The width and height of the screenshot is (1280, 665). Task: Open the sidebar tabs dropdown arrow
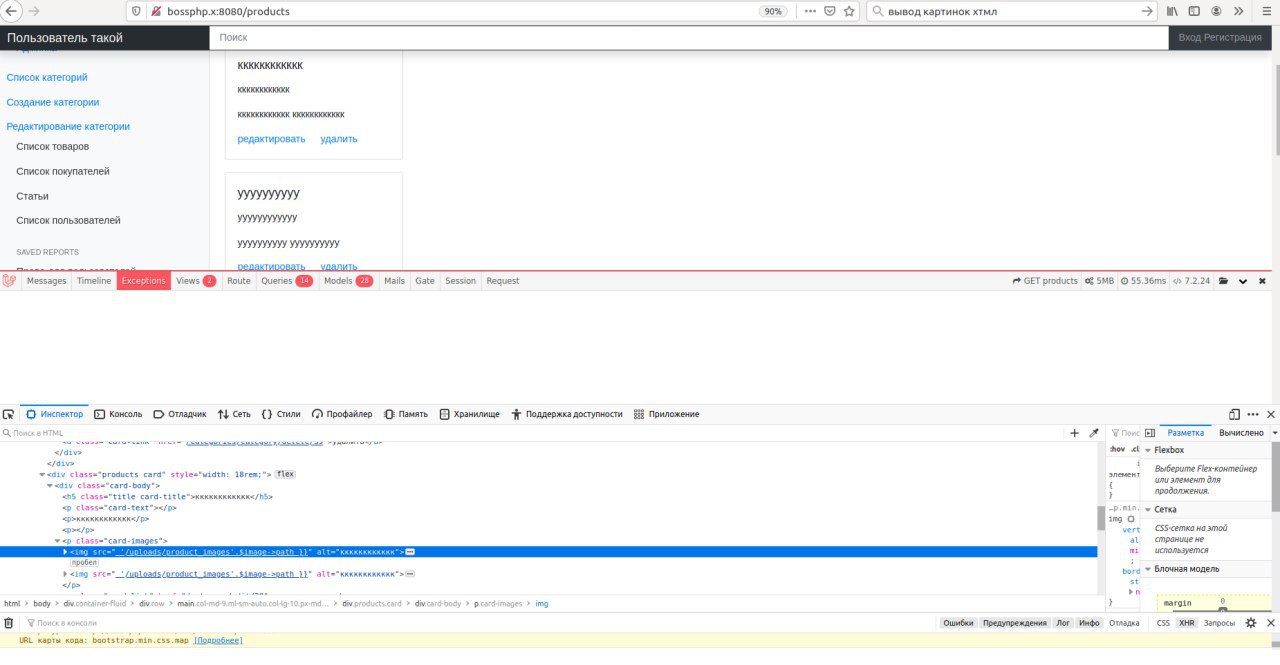[x=1274, y=433]
